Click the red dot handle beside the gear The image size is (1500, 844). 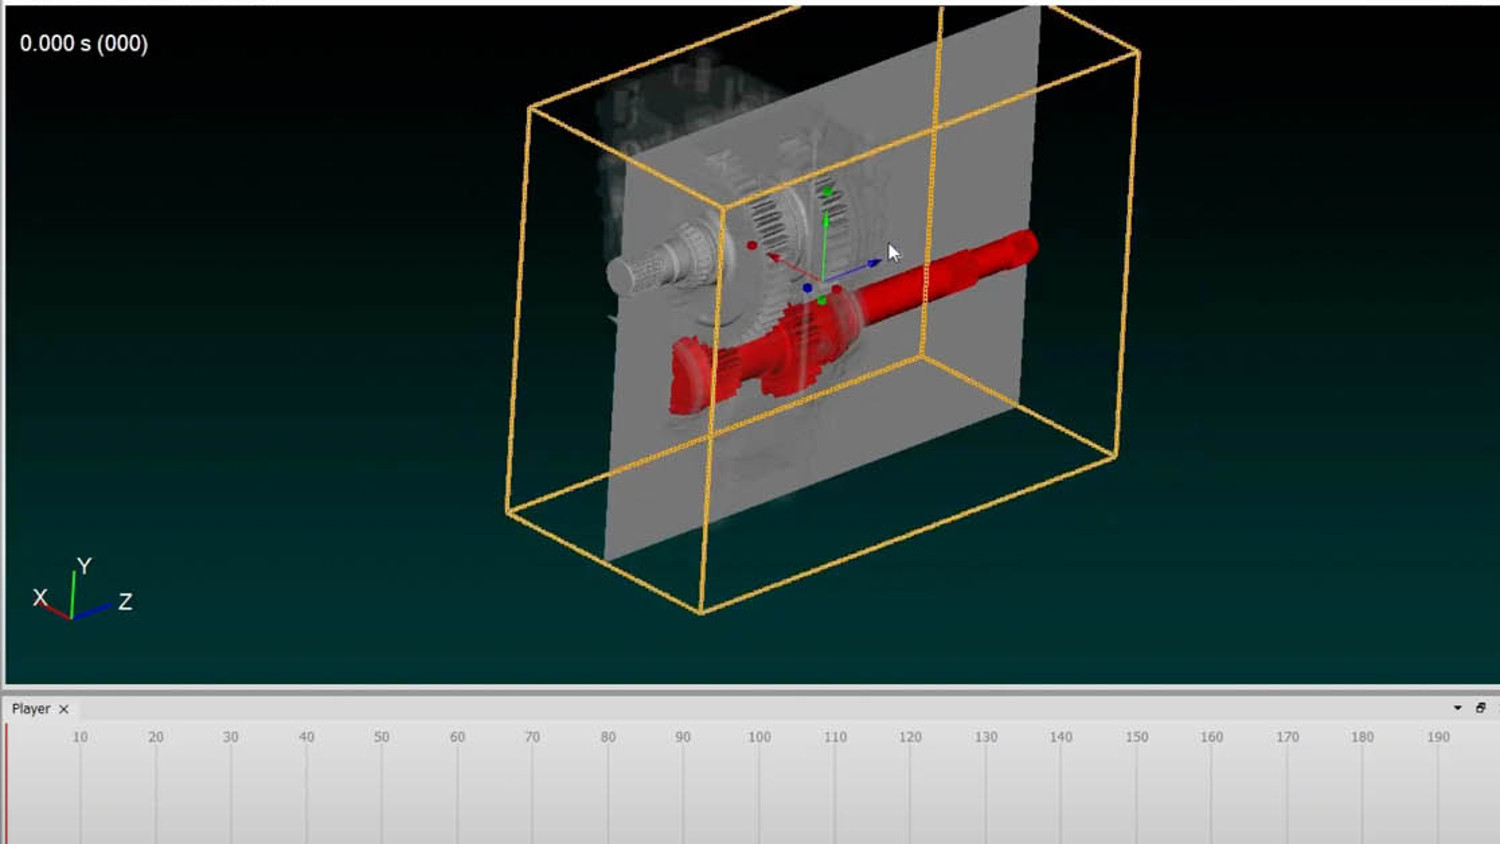tap(752, 245)
